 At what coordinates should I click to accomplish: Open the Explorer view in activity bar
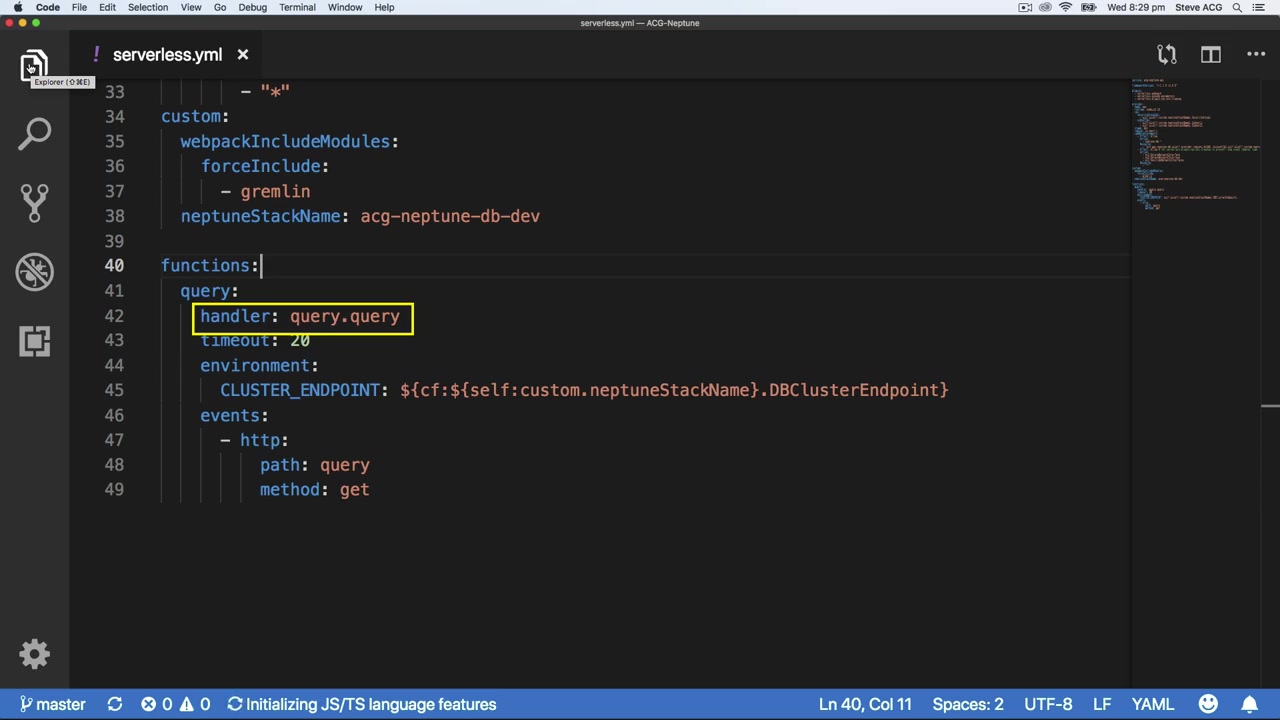[x=34, y=65]
